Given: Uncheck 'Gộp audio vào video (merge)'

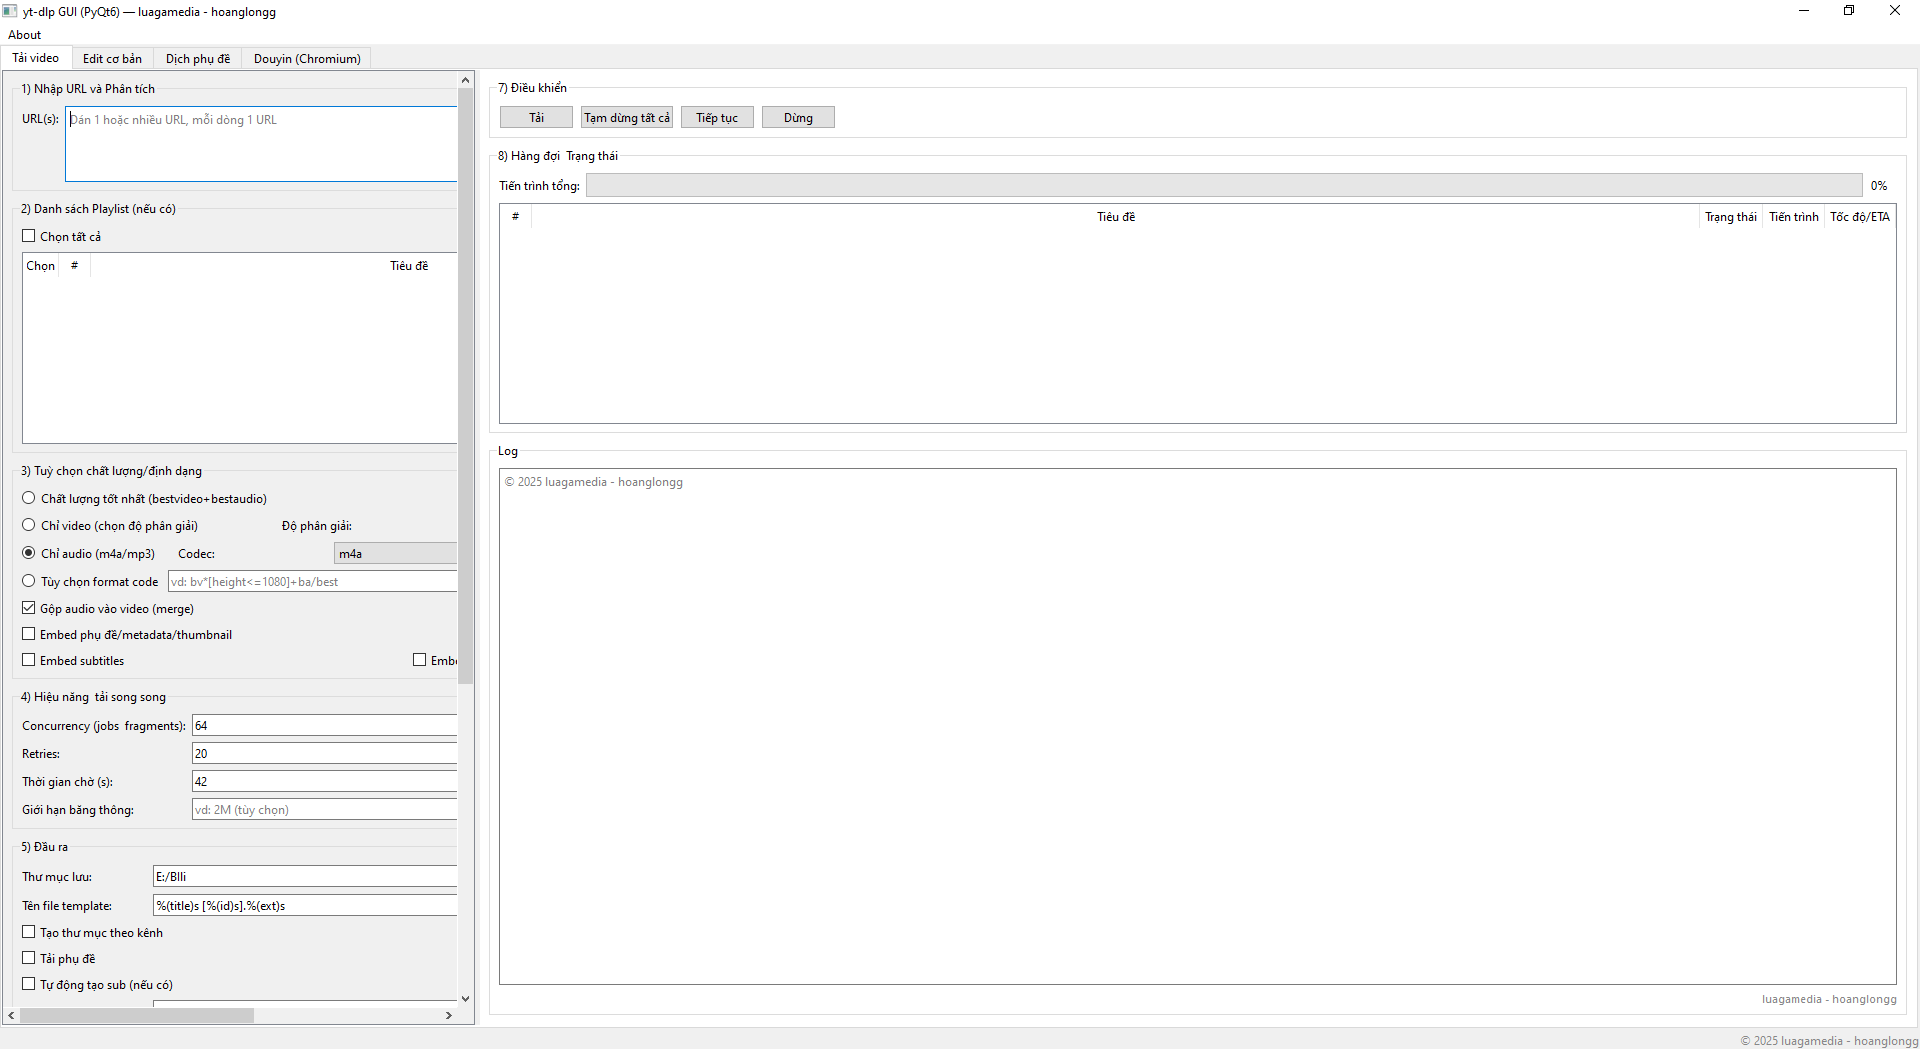Looking at the screenshot, I should click(29, 608).
